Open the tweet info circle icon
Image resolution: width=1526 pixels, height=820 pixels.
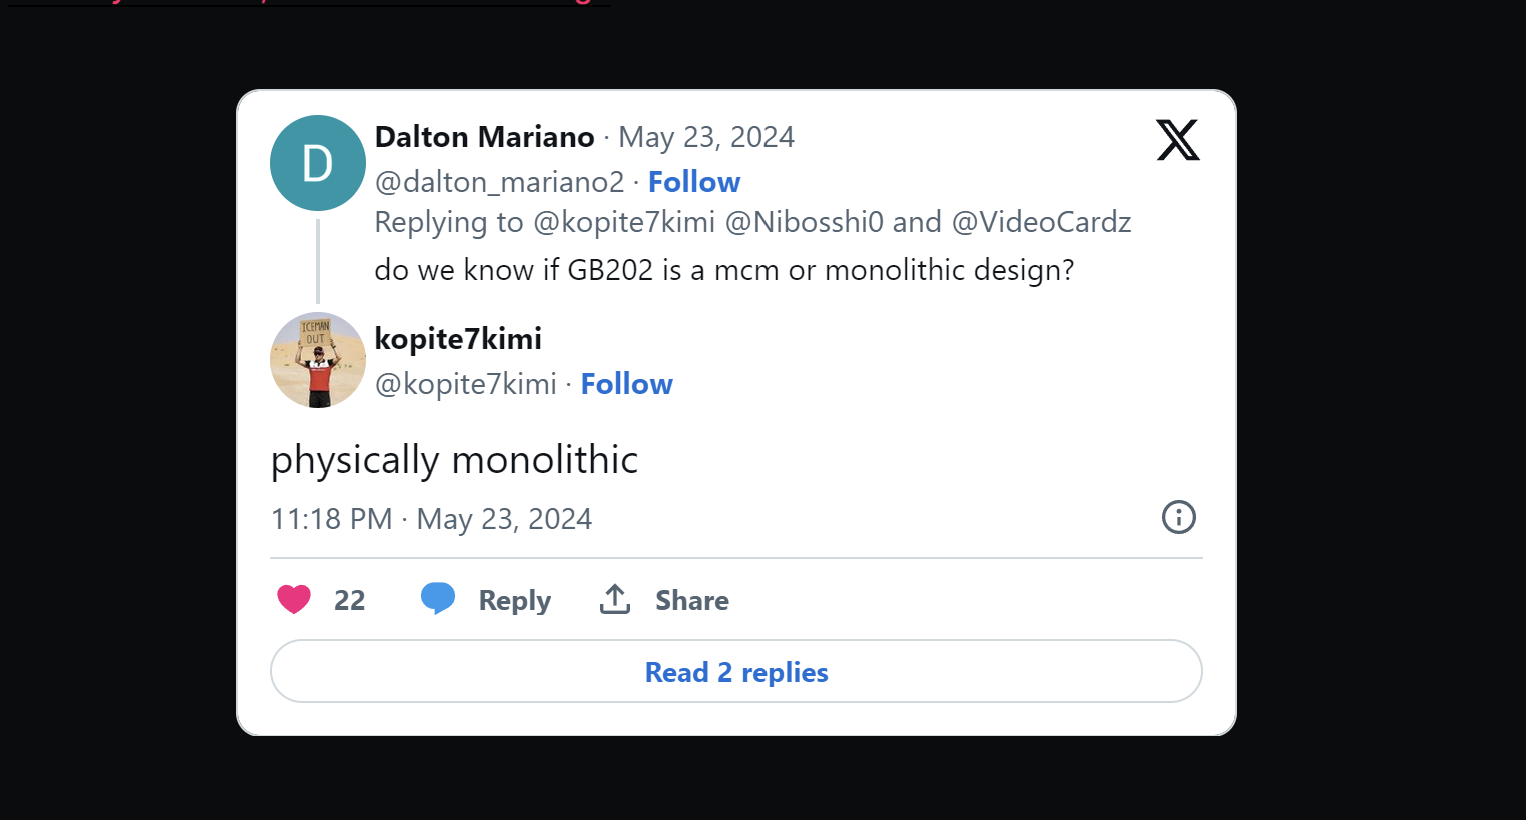(1178, 517)
